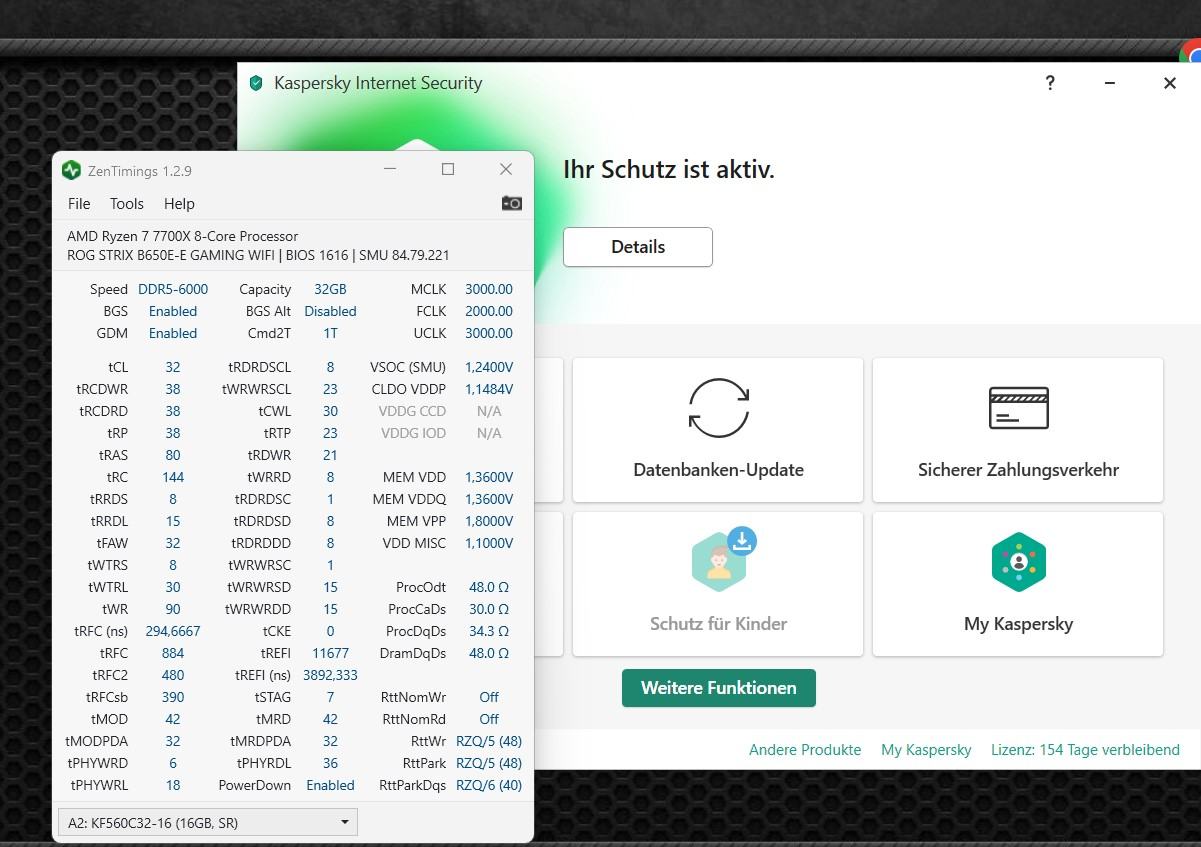Maximize the ZenTimings window
1201x847 pixels.
coord(448,170)
